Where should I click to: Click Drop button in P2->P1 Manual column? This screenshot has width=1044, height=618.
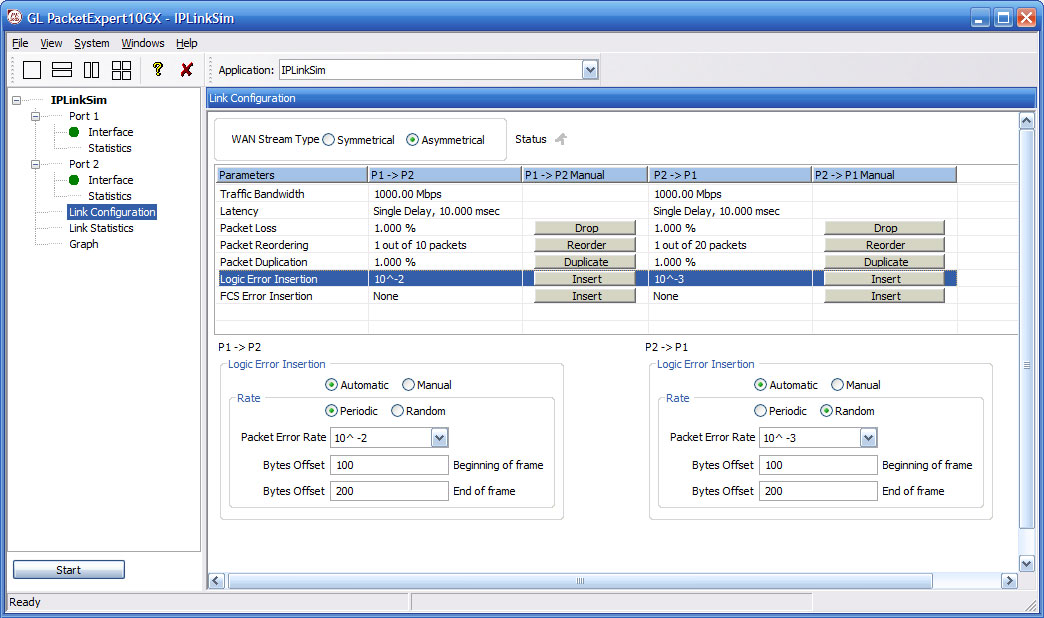pos(884,228)
